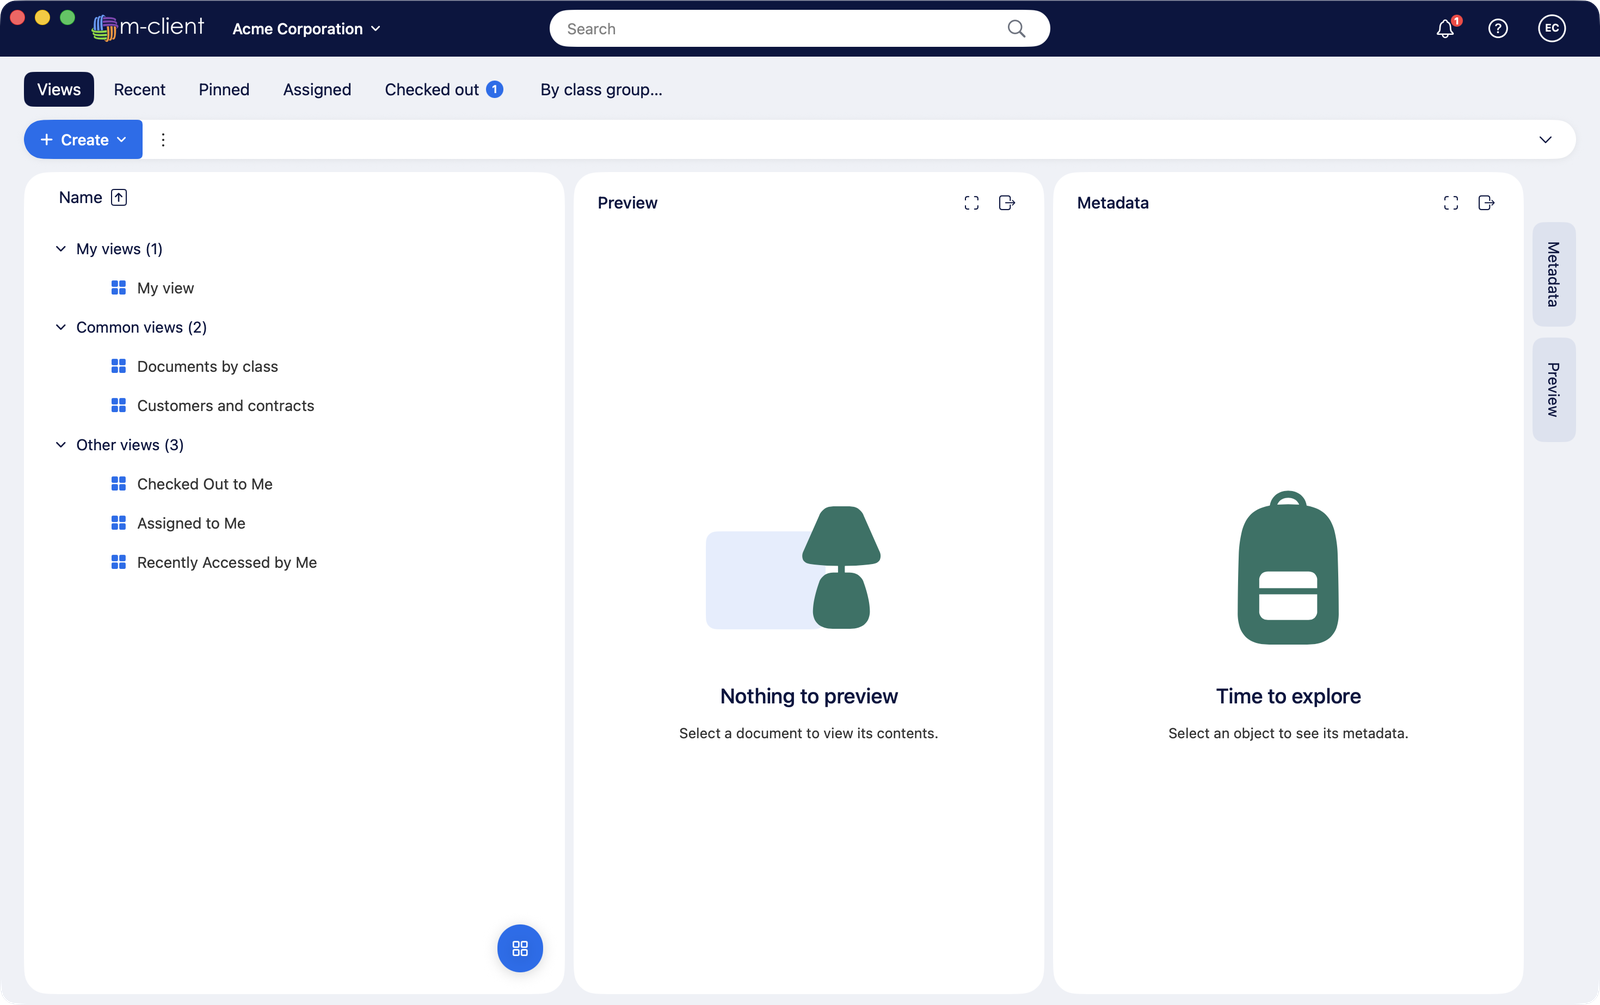This screenshot has height=1005, width=1600.
Task: Expand the Preview pane to fullscreen
Action: [x=972, y=203]
